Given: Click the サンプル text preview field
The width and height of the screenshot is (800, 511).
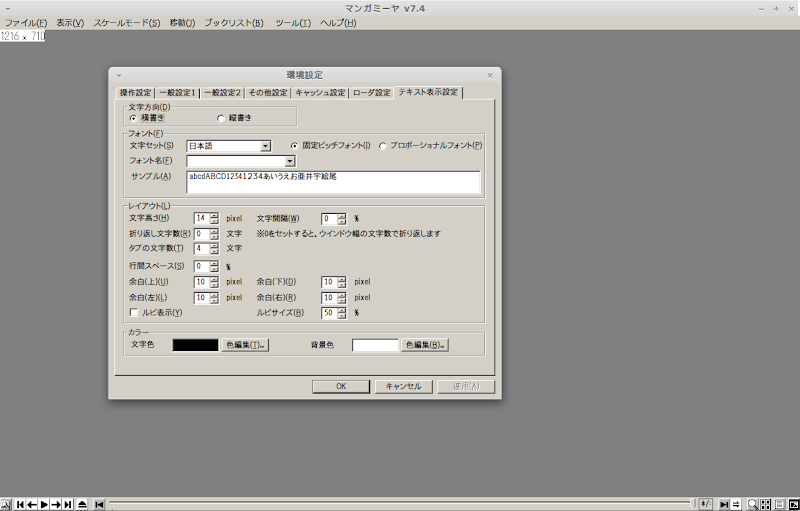Looking at the screenshot, I should (x=333, y=182).
